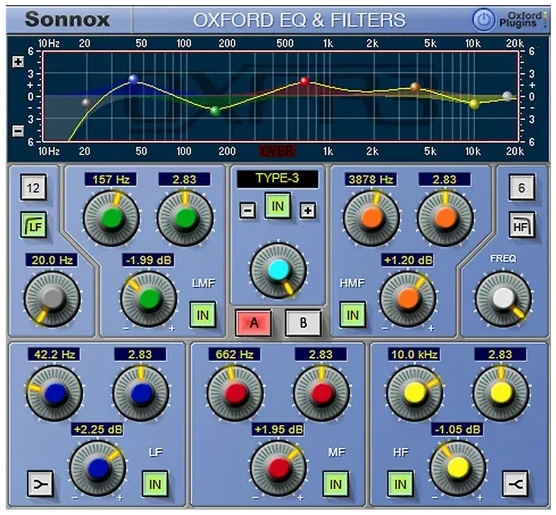Viewport: 556px width, 515px height.
Task: Click the blue LF gain knob
Action: click(x=98, y=468)
